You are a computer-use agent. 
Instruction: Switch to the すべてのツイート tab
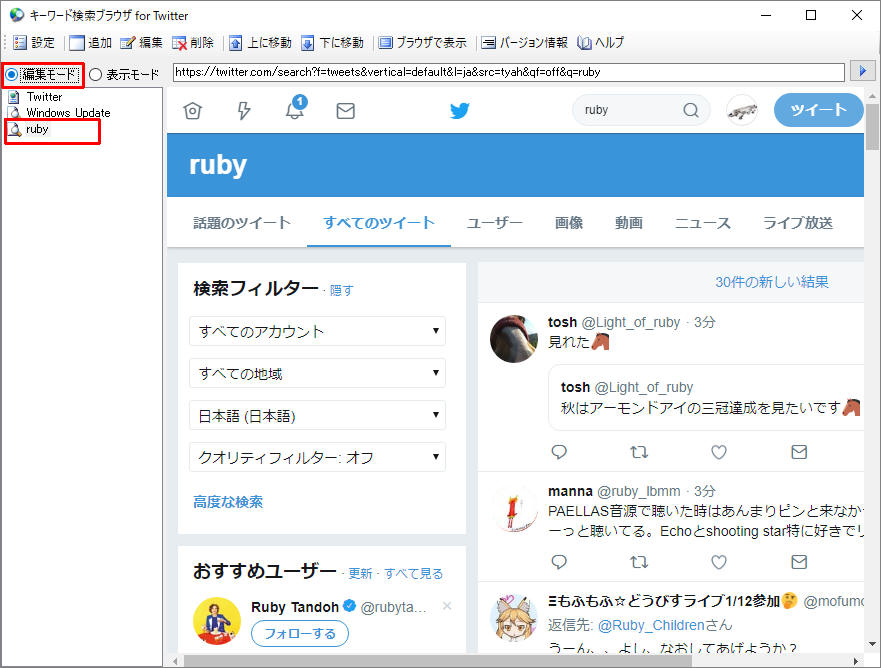click(379, 223)
